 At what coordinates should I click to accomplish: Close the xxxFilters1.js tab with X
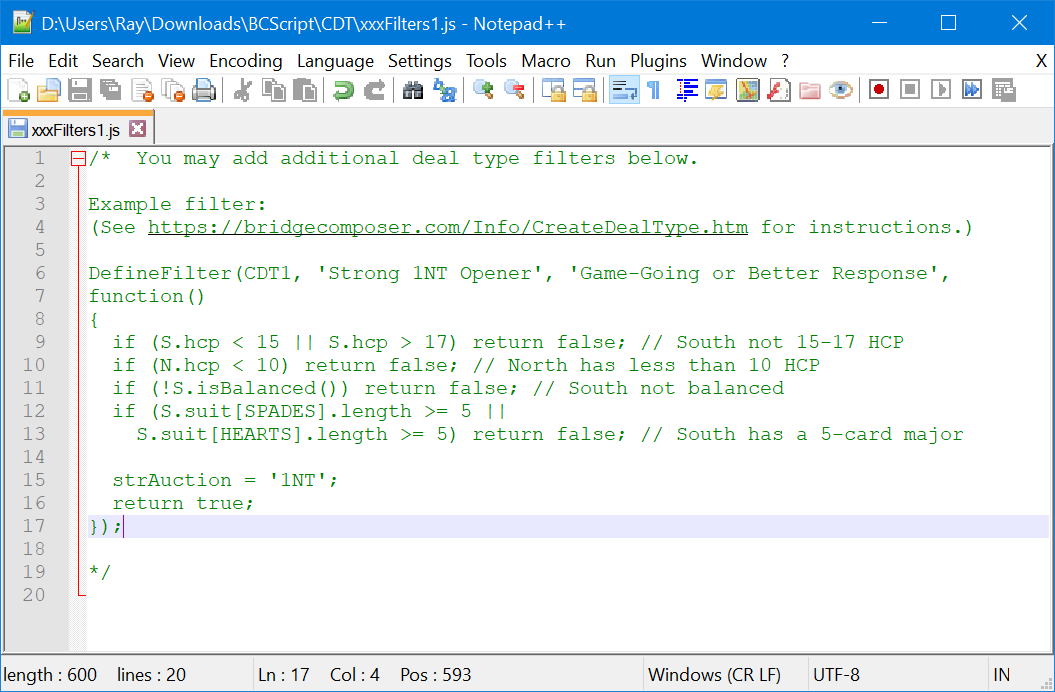137,129
